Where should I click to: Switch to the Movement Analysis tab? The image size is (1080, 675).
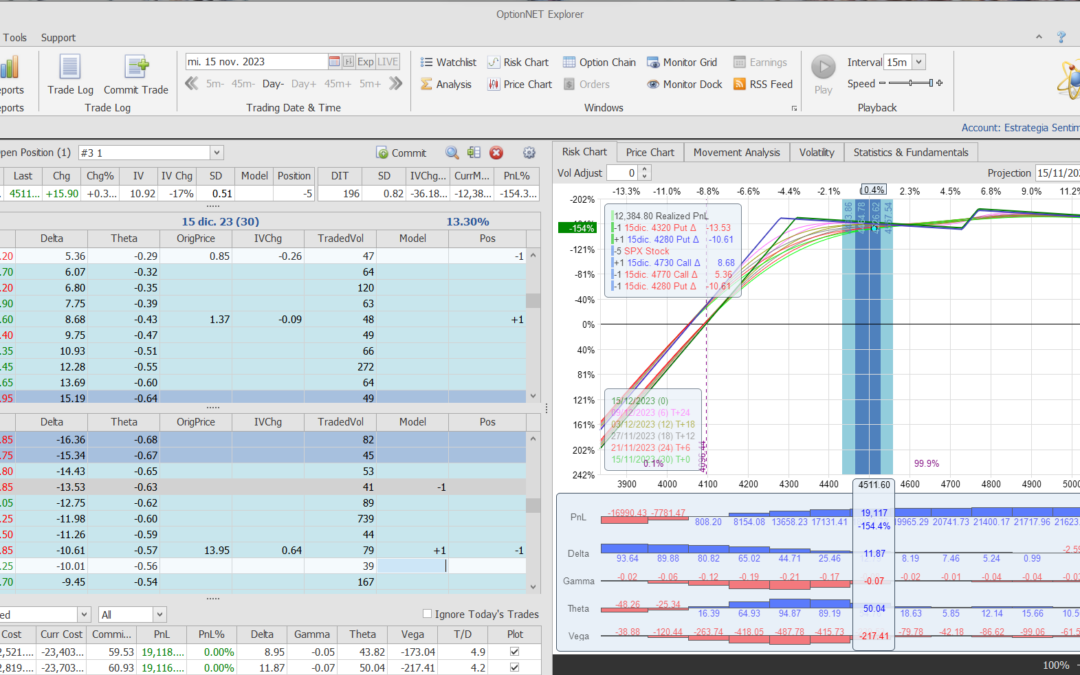[x=736, y=152]
